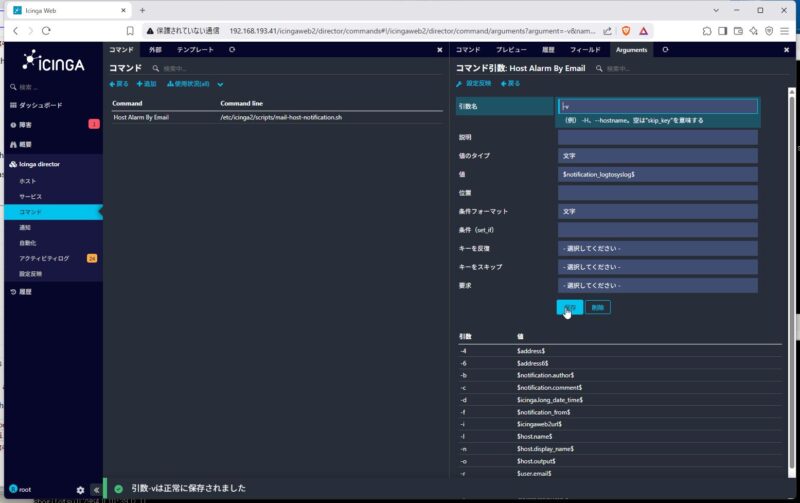This screenshot has width=800, height=503.
Task: Open アクティビティログ in the sidebar
Action: click(45, 259)
